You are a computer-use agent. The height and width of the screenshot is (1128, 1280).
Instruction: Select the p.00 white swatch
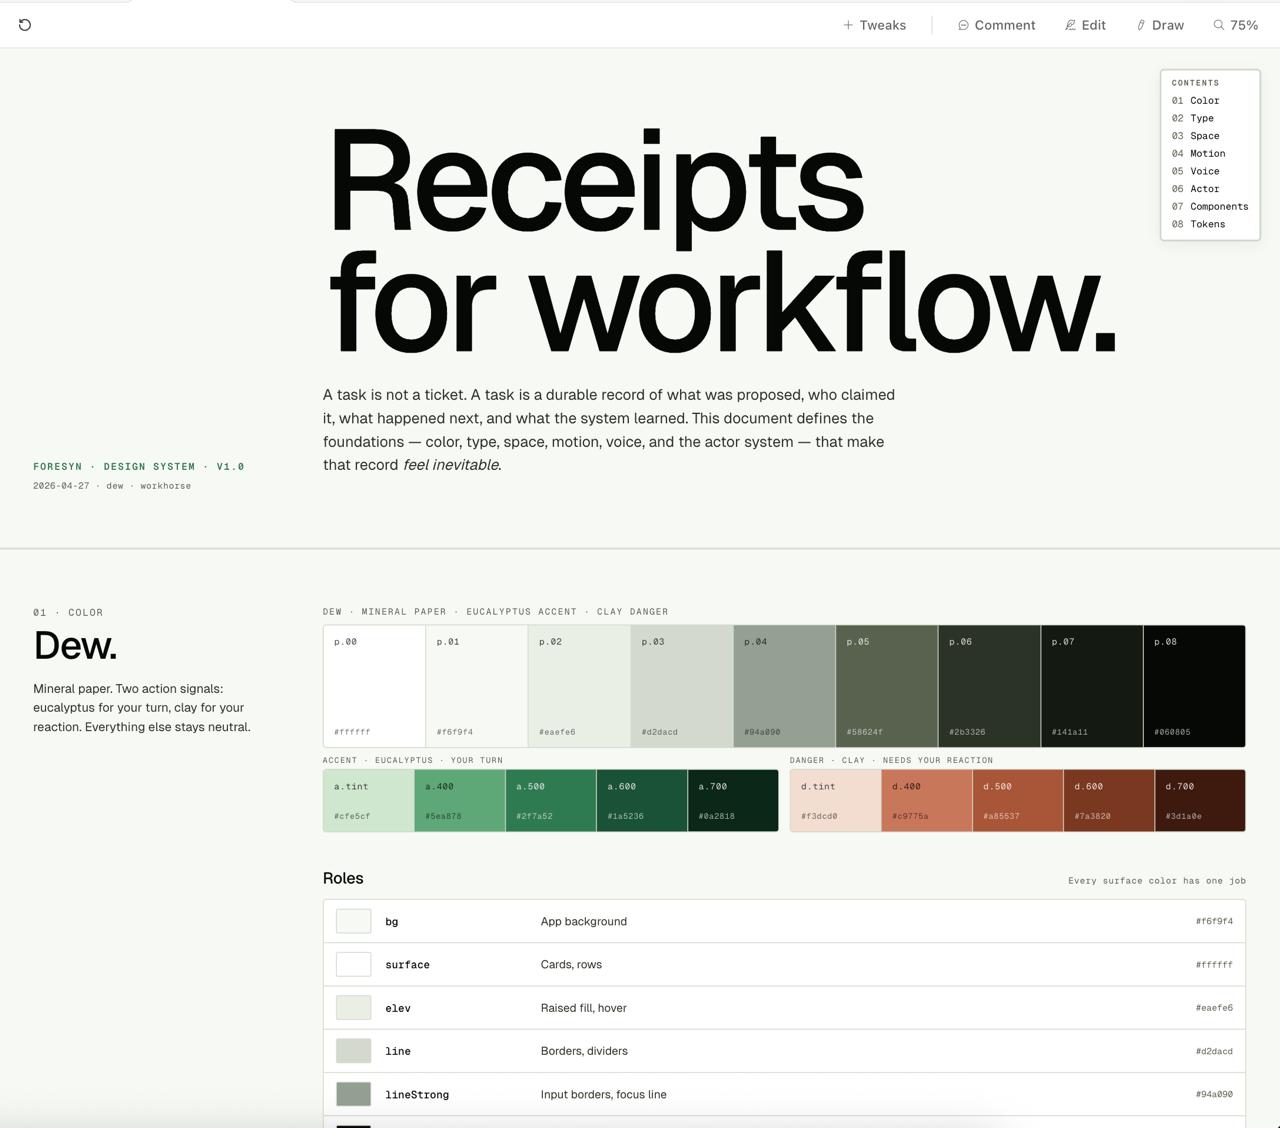point(374,686)
